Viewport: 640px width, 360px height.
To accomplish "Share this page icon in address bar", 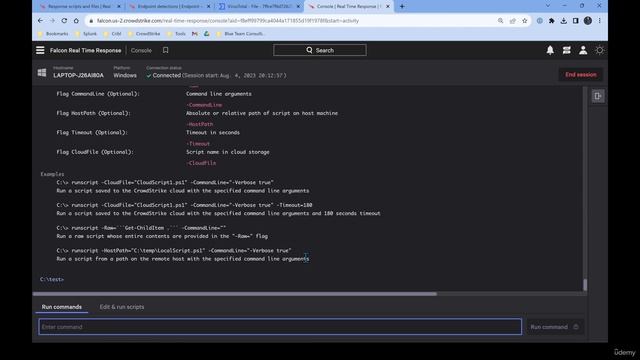I will tap(513, 20).
